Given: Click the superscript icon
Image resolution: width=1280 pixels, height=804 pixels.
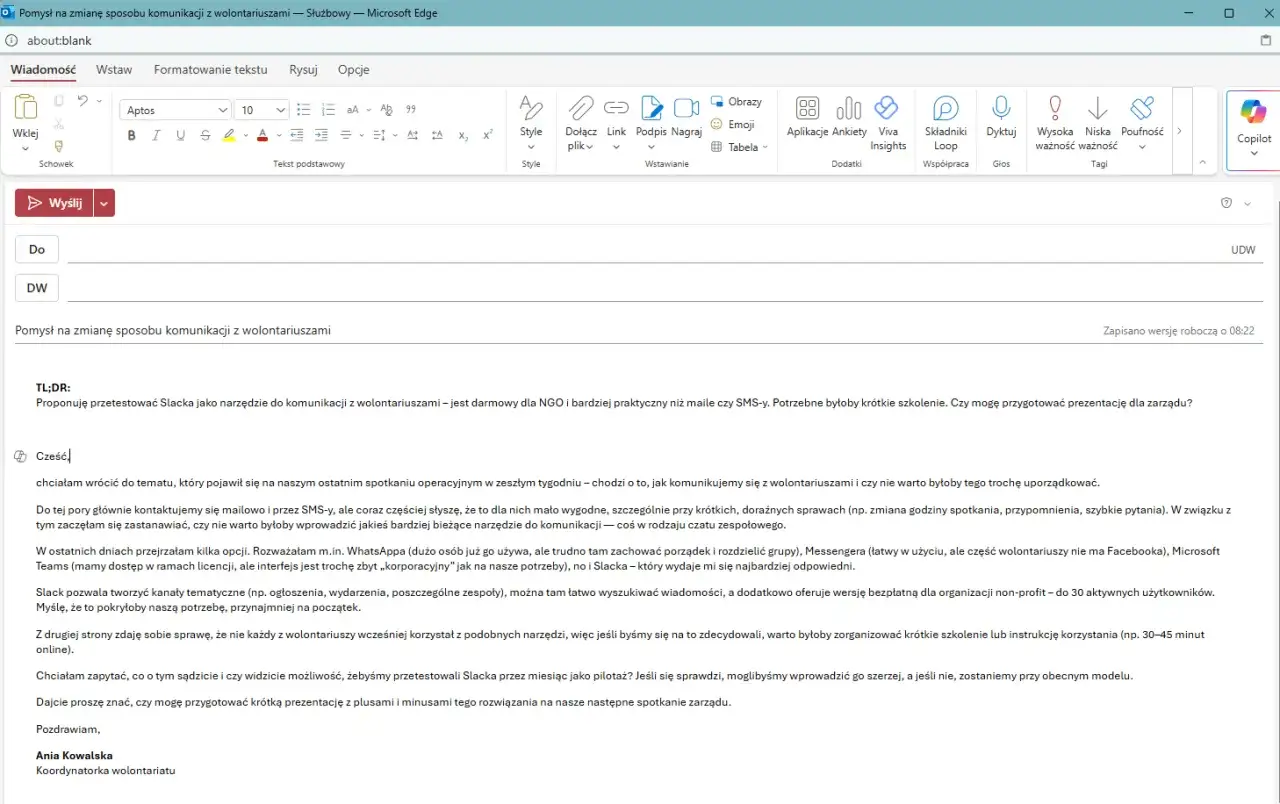Looking at the screenshot, I should [x=488, y=135].
